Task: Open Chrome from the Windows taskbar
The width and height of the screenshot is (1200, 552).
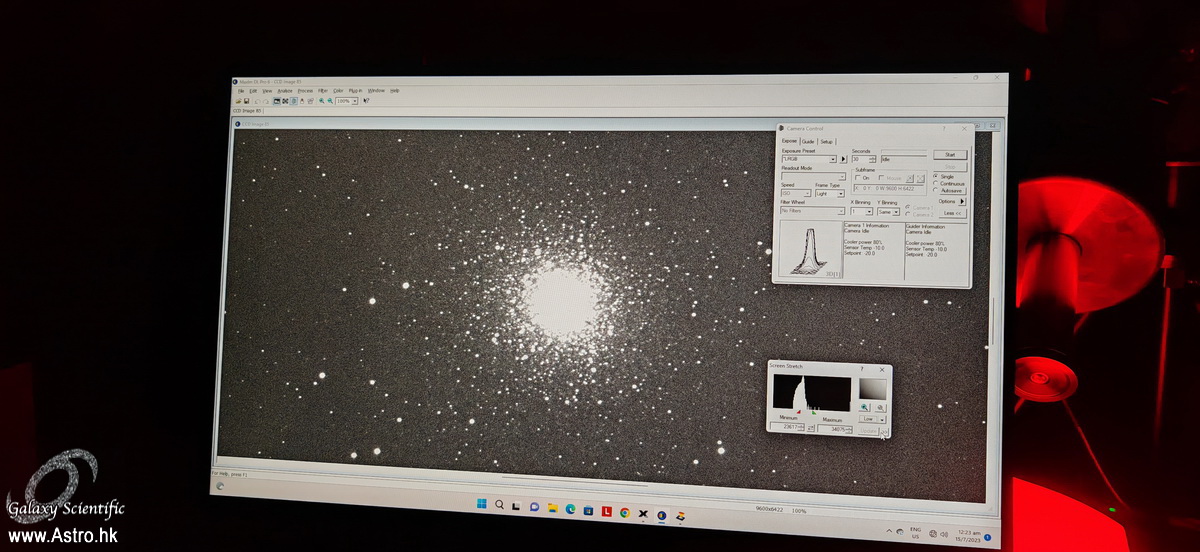Action: tap(624, 512)
